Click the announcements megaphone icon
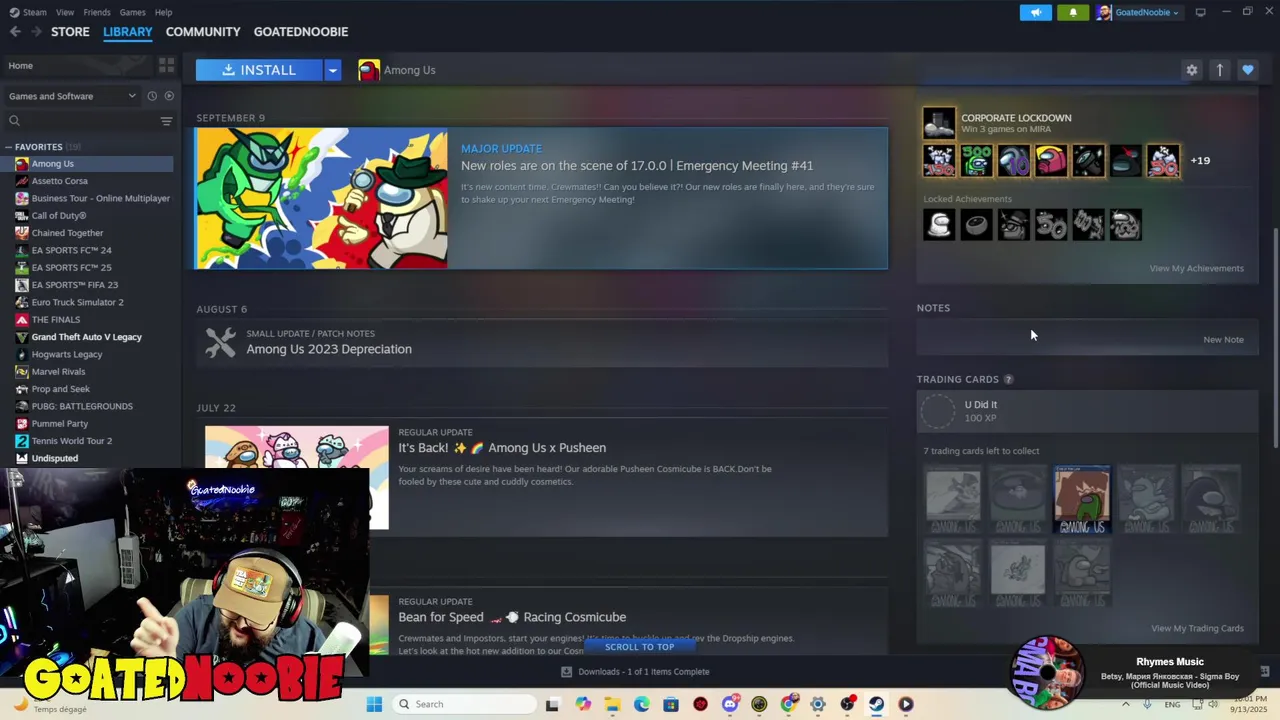Screen dimensions: 1280x720 1036,12
